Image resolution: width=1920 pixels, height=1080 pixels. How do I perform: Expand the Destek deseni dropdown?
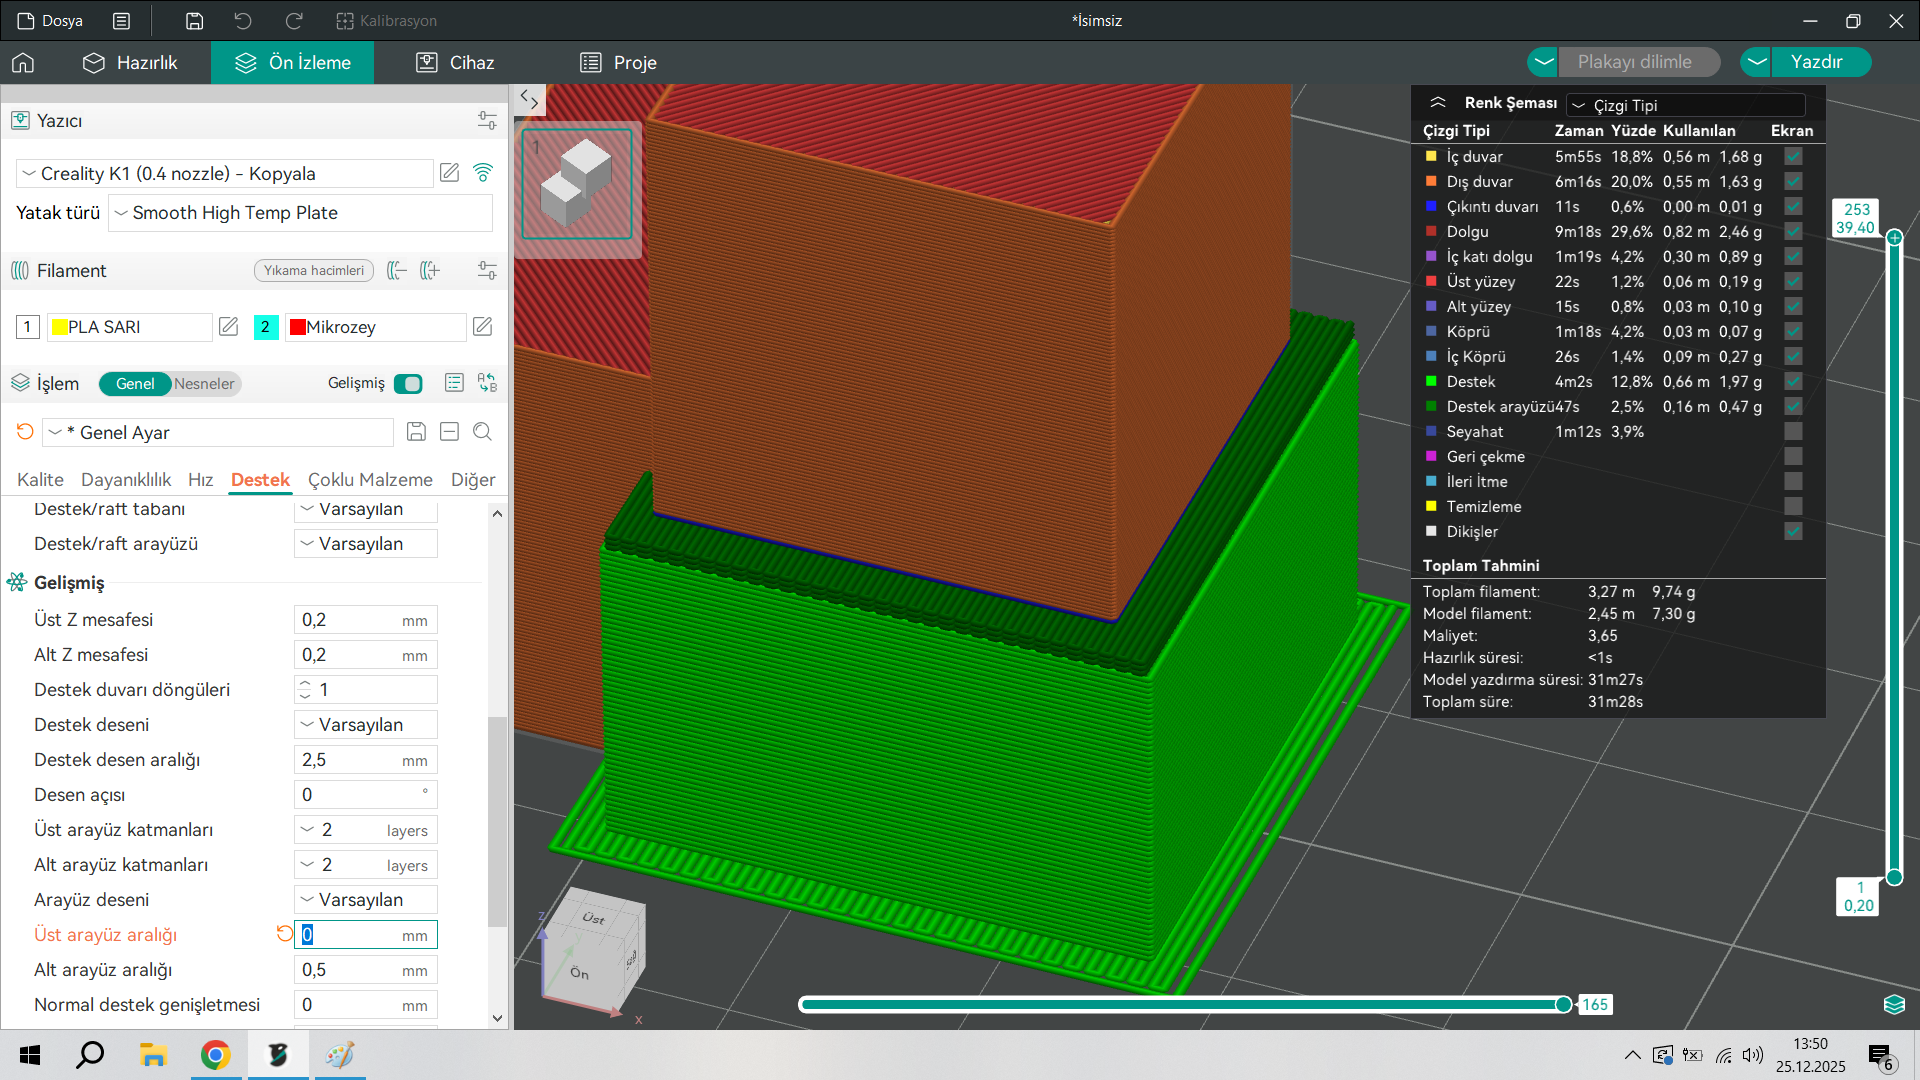366,725
